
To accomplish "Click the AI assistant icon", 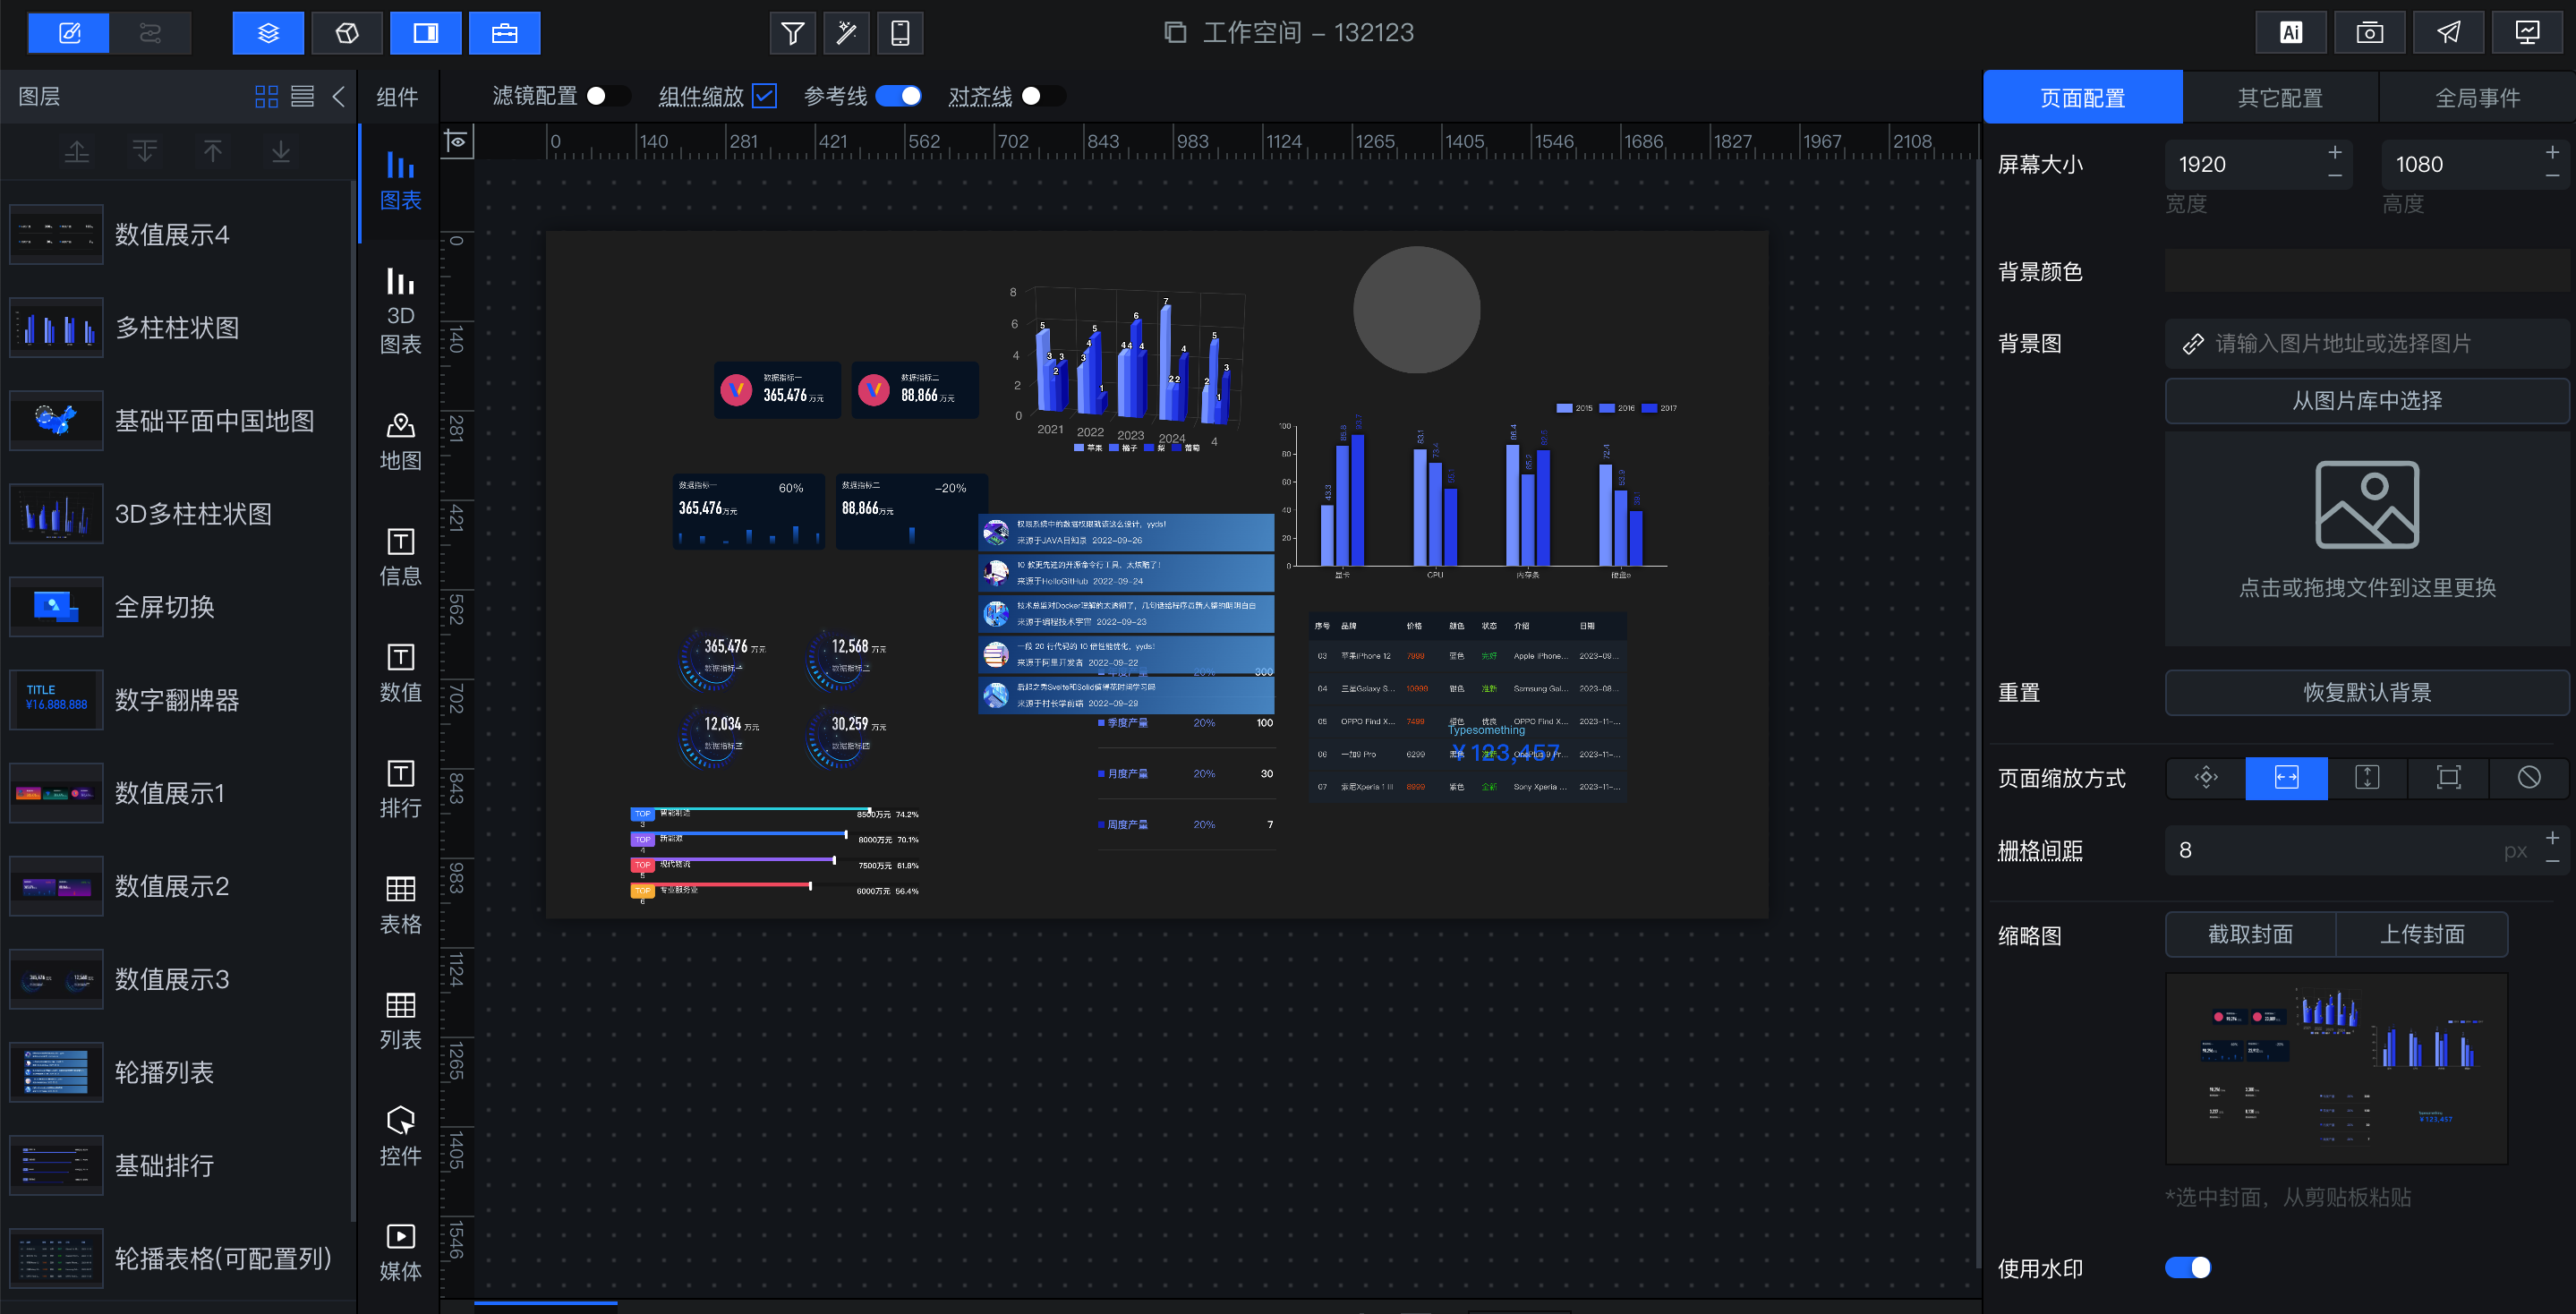I will 2290,33.
